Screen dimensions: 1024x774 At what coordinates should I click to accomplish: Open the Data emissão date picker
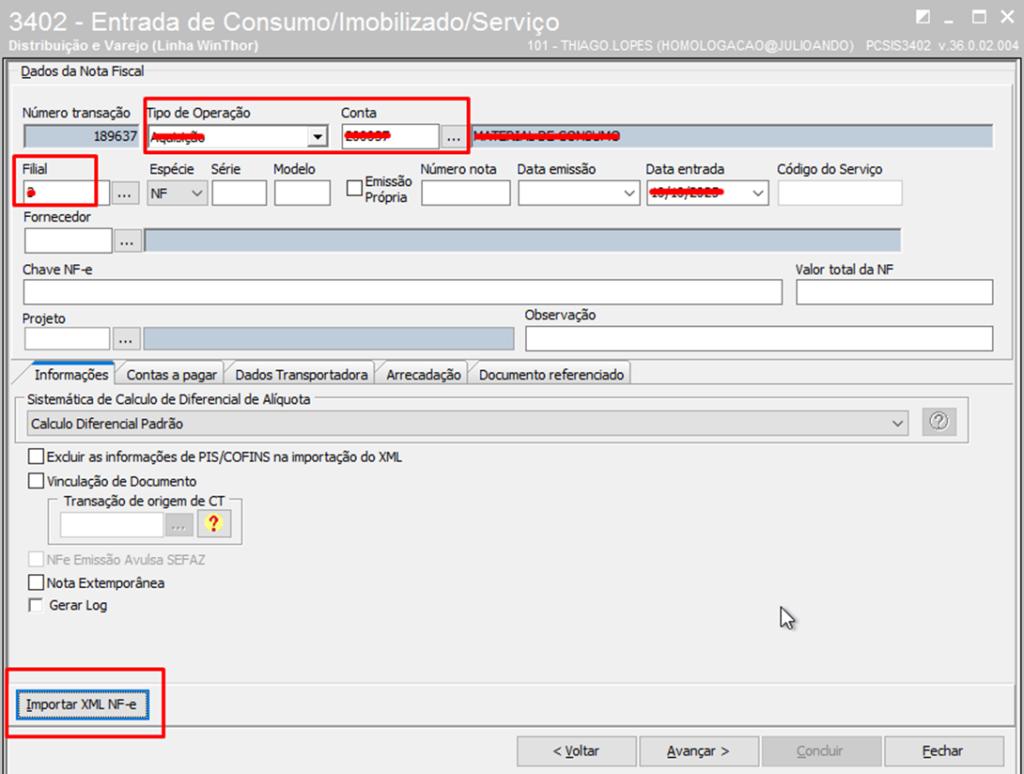(629, 193)
